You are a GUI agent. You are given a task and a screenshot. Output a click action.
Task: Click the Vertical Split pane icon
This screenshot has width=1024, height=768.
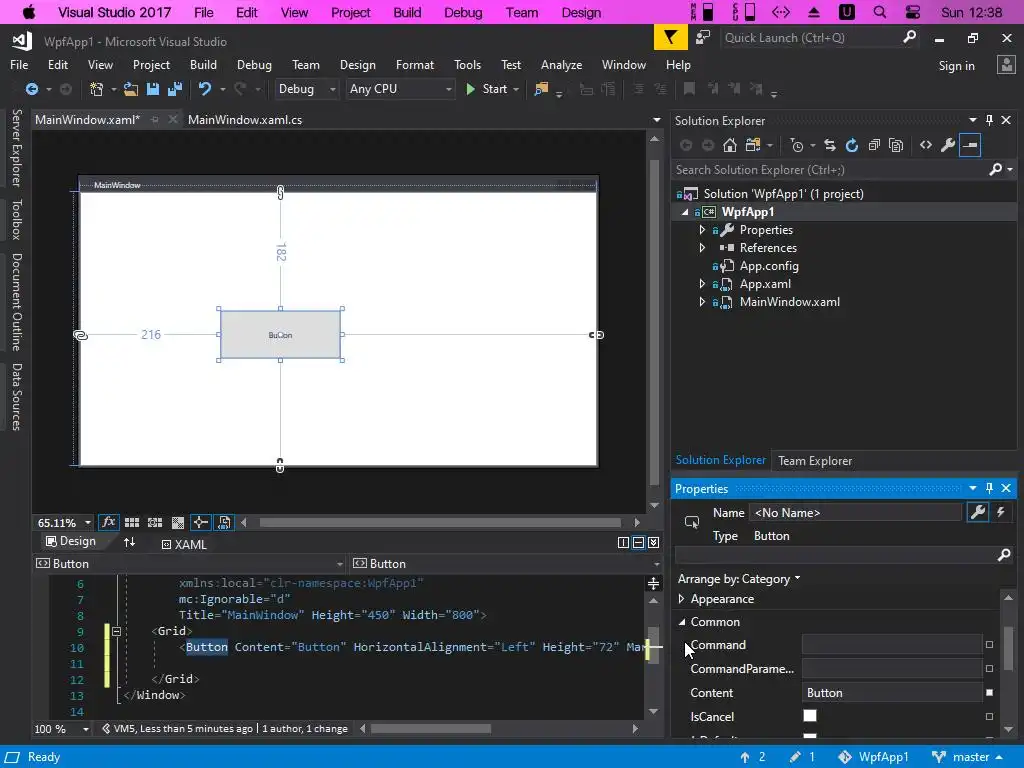pos(623,543)
